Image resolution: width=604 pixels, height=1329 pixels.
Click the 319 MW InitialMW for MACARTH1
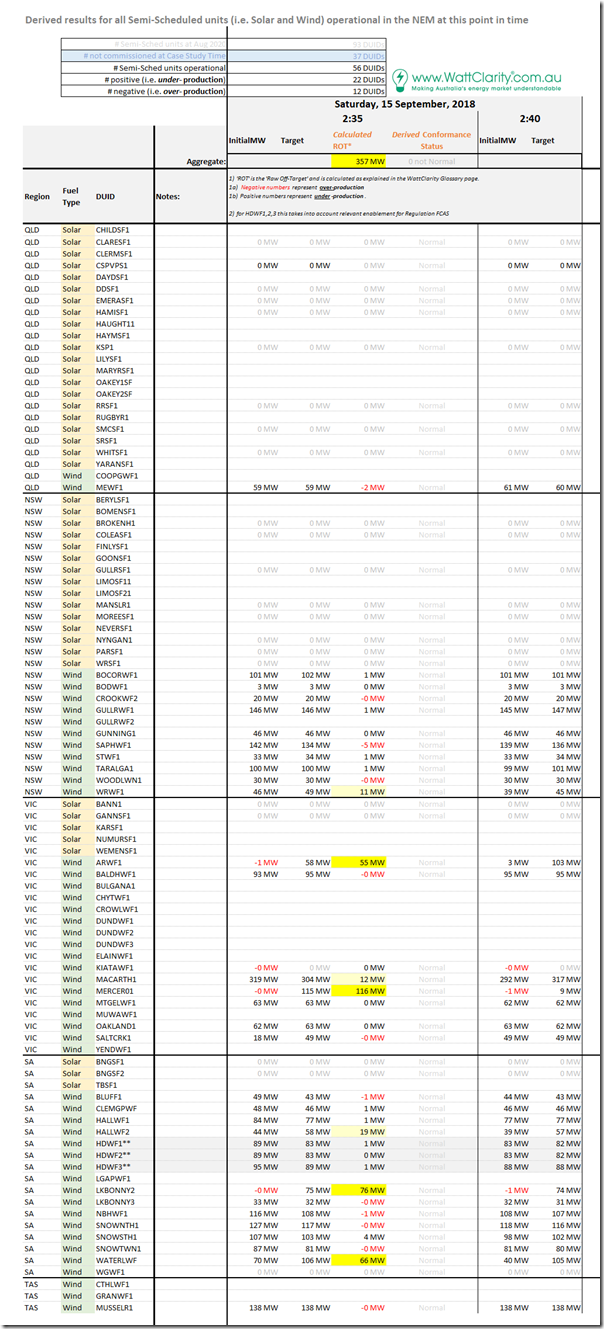[x=263, y=979]
